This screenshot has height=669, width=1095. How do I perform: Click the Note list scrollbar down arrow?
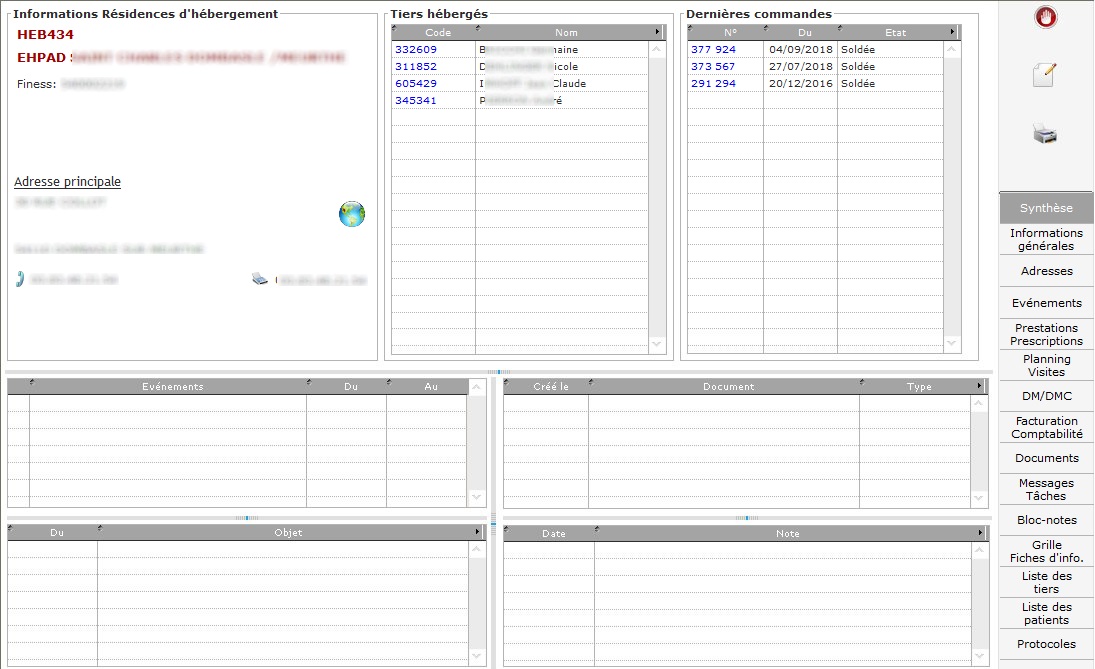980,656
